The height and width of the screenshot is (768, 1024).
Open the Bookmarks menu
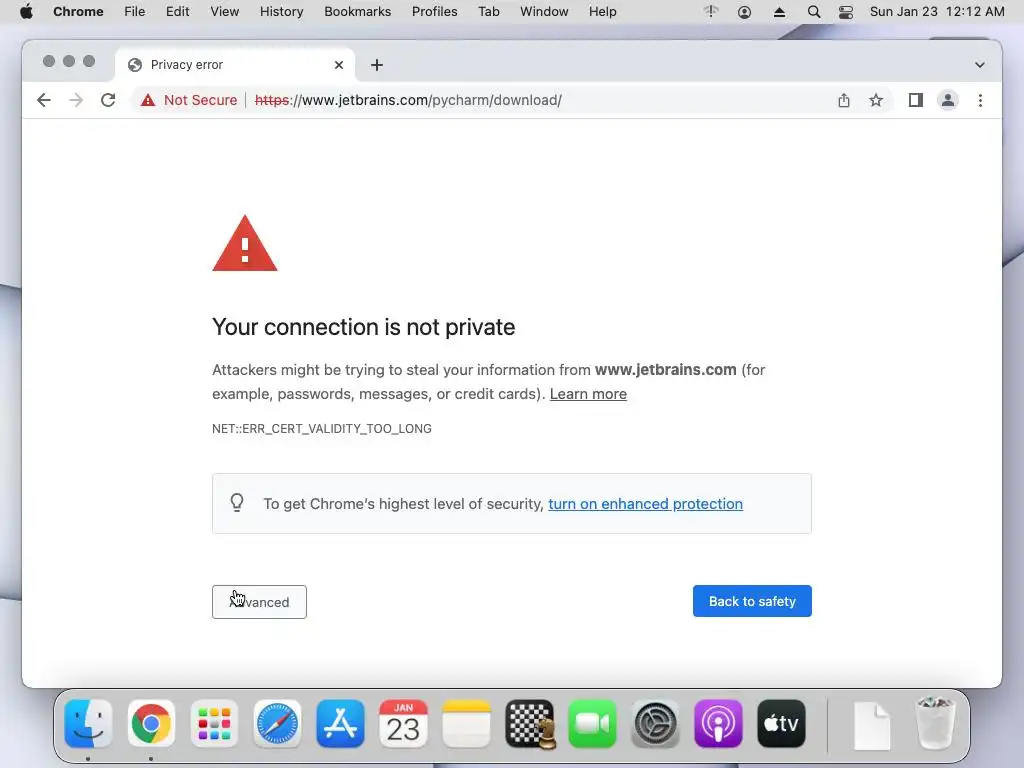(358, 12)
